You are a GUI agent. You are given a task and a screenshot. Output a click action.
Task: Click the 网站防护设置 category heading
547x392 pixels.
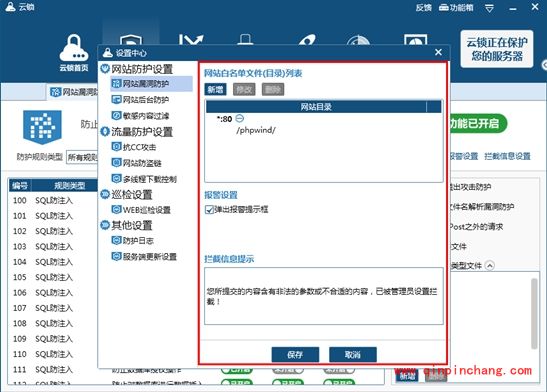point(142,69)
